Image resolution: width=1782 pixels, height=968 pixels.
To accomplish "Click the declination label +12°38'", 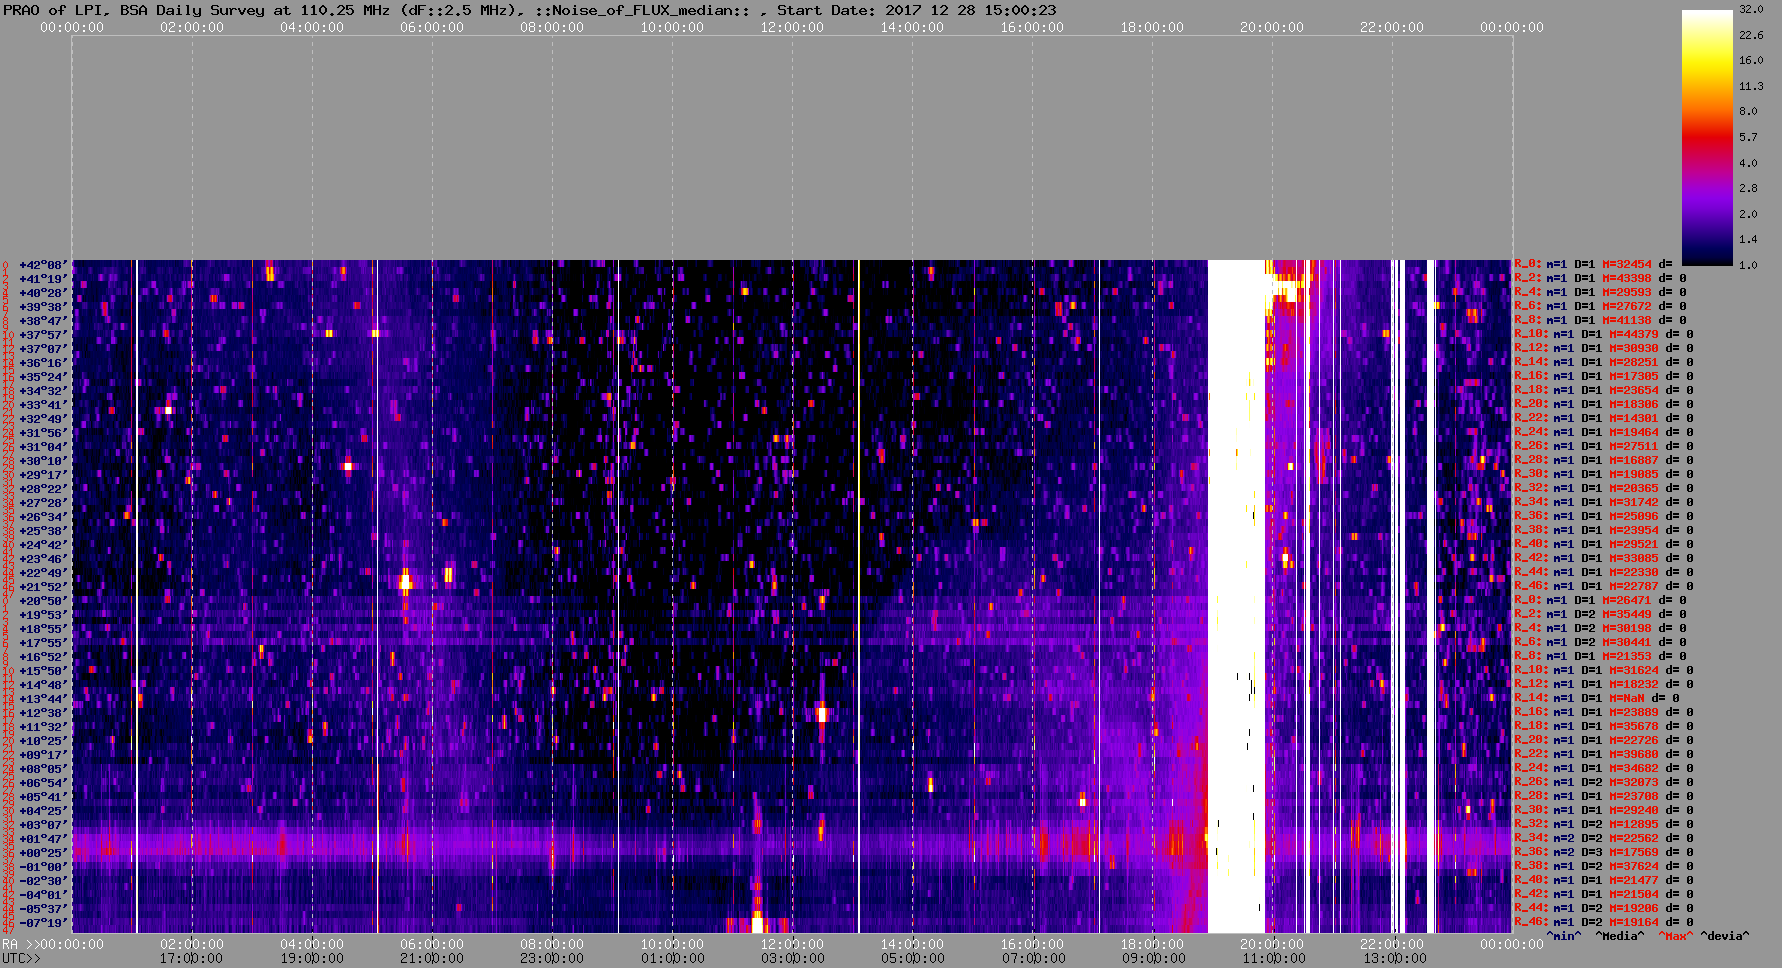I will tap(43, 713).
